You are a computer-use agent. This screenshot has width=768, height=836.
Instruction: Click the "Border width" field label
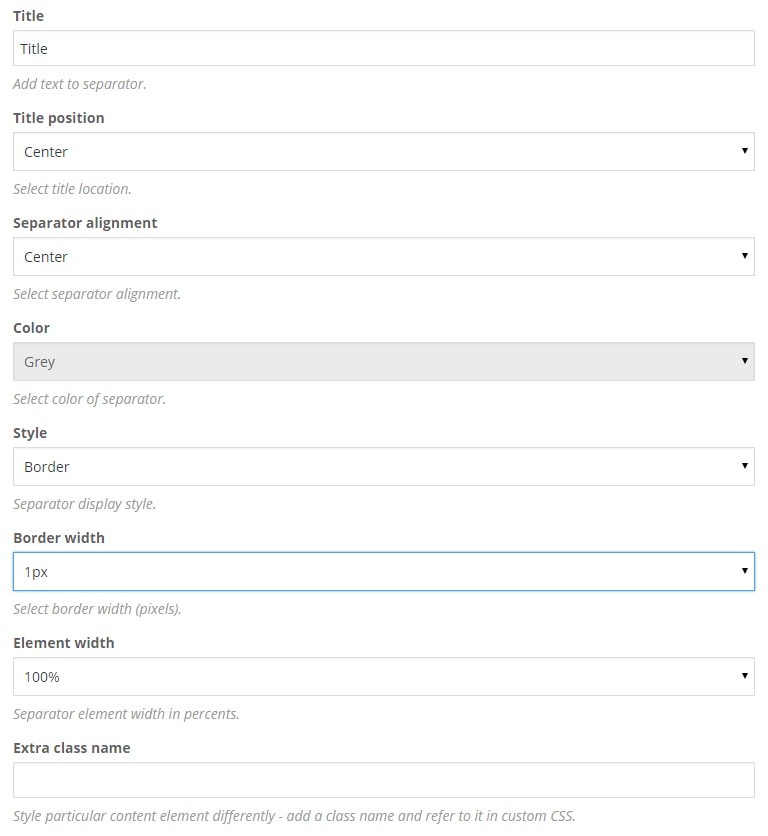(59, 538)
